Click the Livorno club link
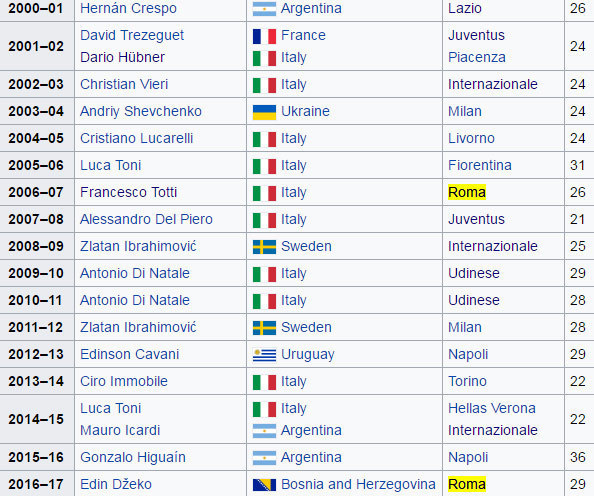This screenshot has width=594, height=496. click(471, 138)
